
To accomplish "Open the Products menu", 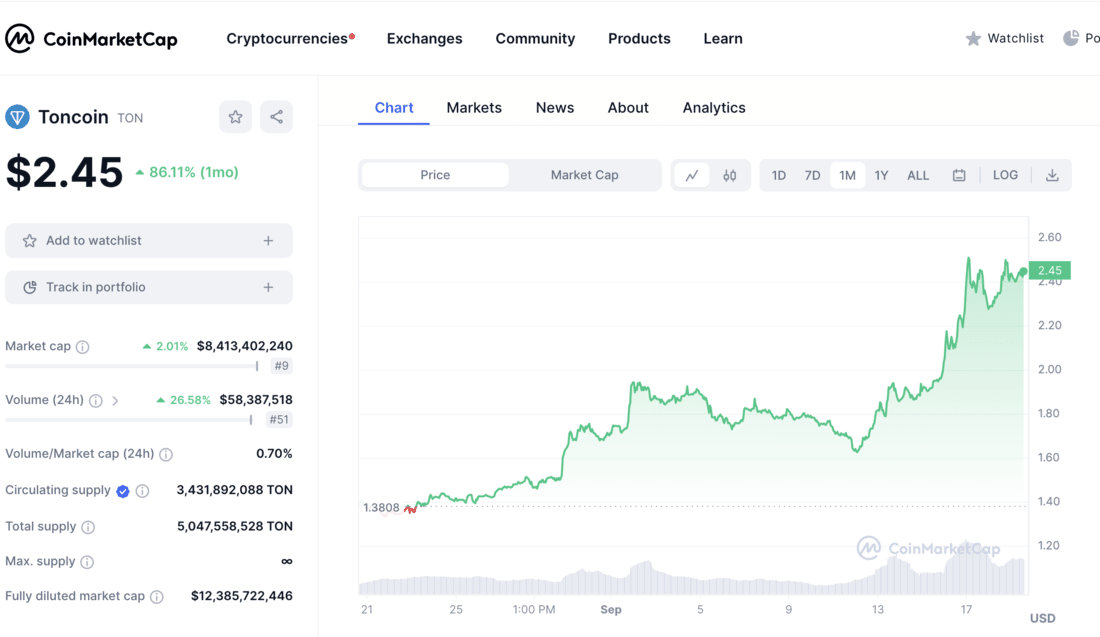I will point(639,39).
